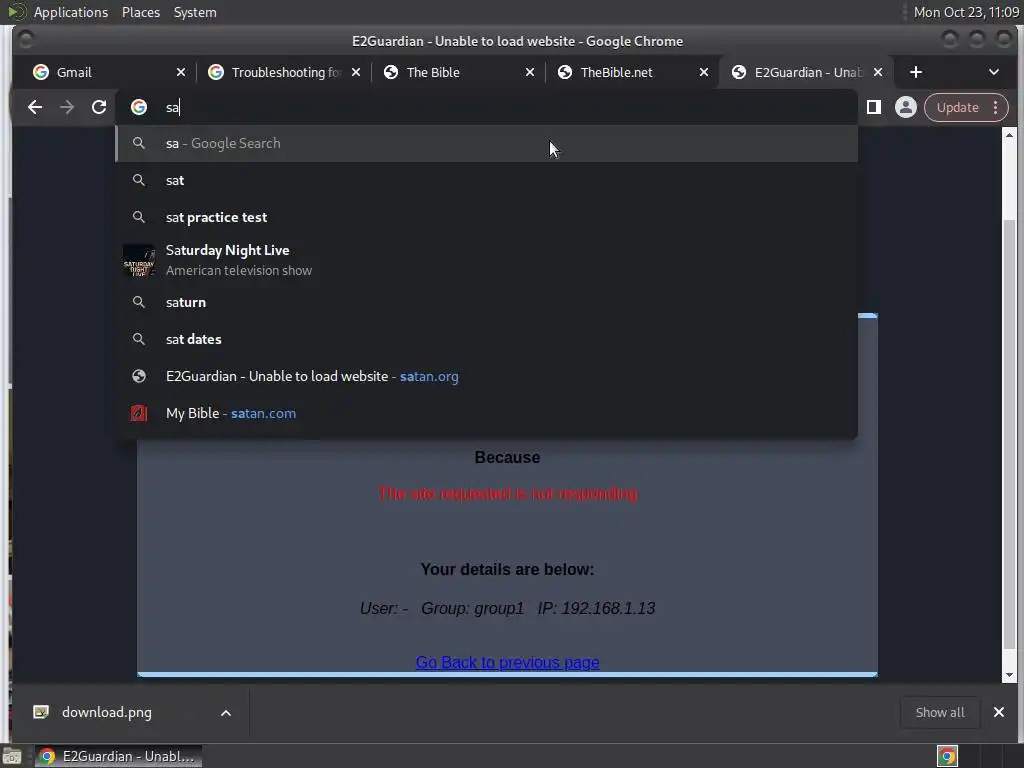Click page scrollbar up arrow
Viewport: 1024px width, 768px height.
click(x=1009, y=135)
